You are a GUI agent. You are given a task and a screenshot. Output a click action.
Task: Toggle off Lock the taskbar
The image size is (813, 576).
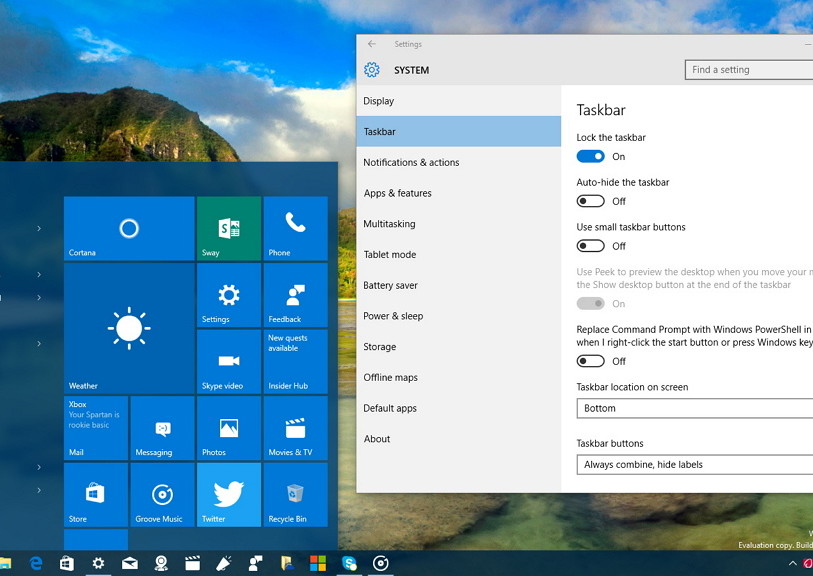click(x=591, y=156)
